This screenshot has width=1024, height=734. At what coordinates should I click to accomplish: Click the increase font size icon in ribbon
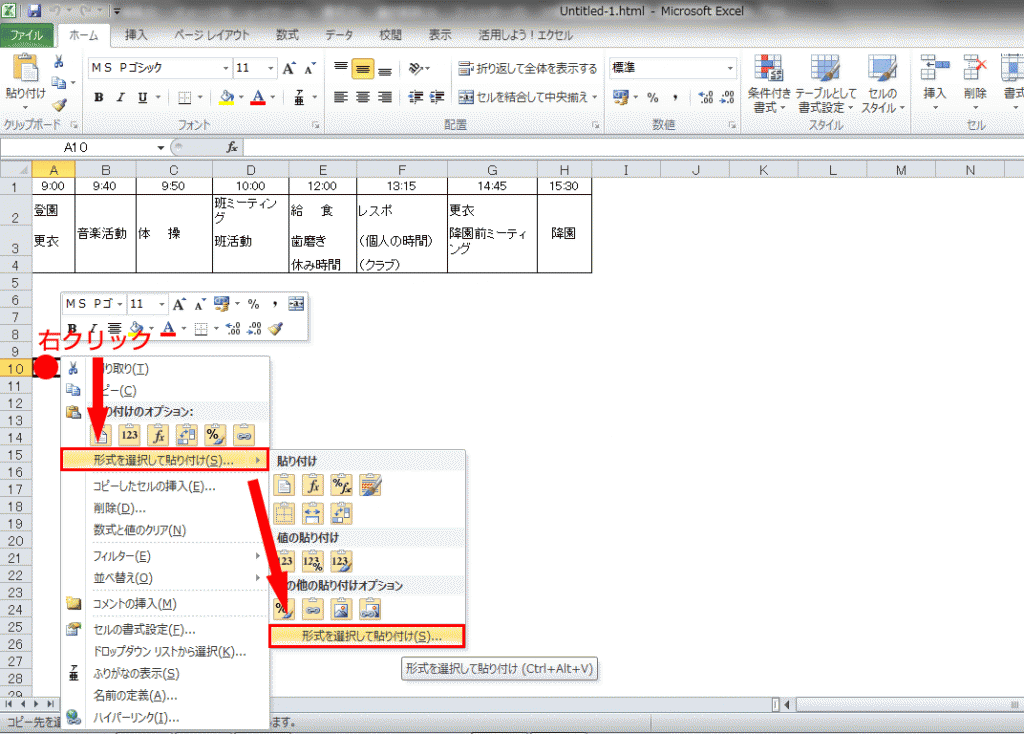click(290, 69)
